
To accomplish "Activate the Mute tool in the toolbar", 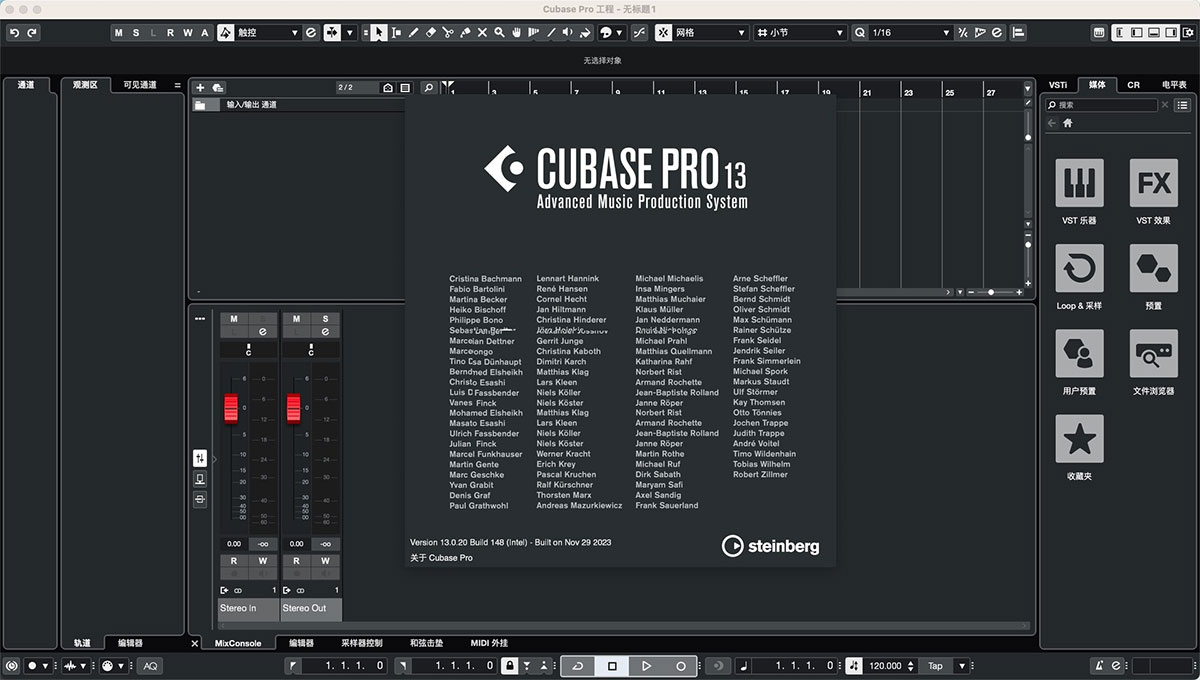I will click(x=482, y=33).
